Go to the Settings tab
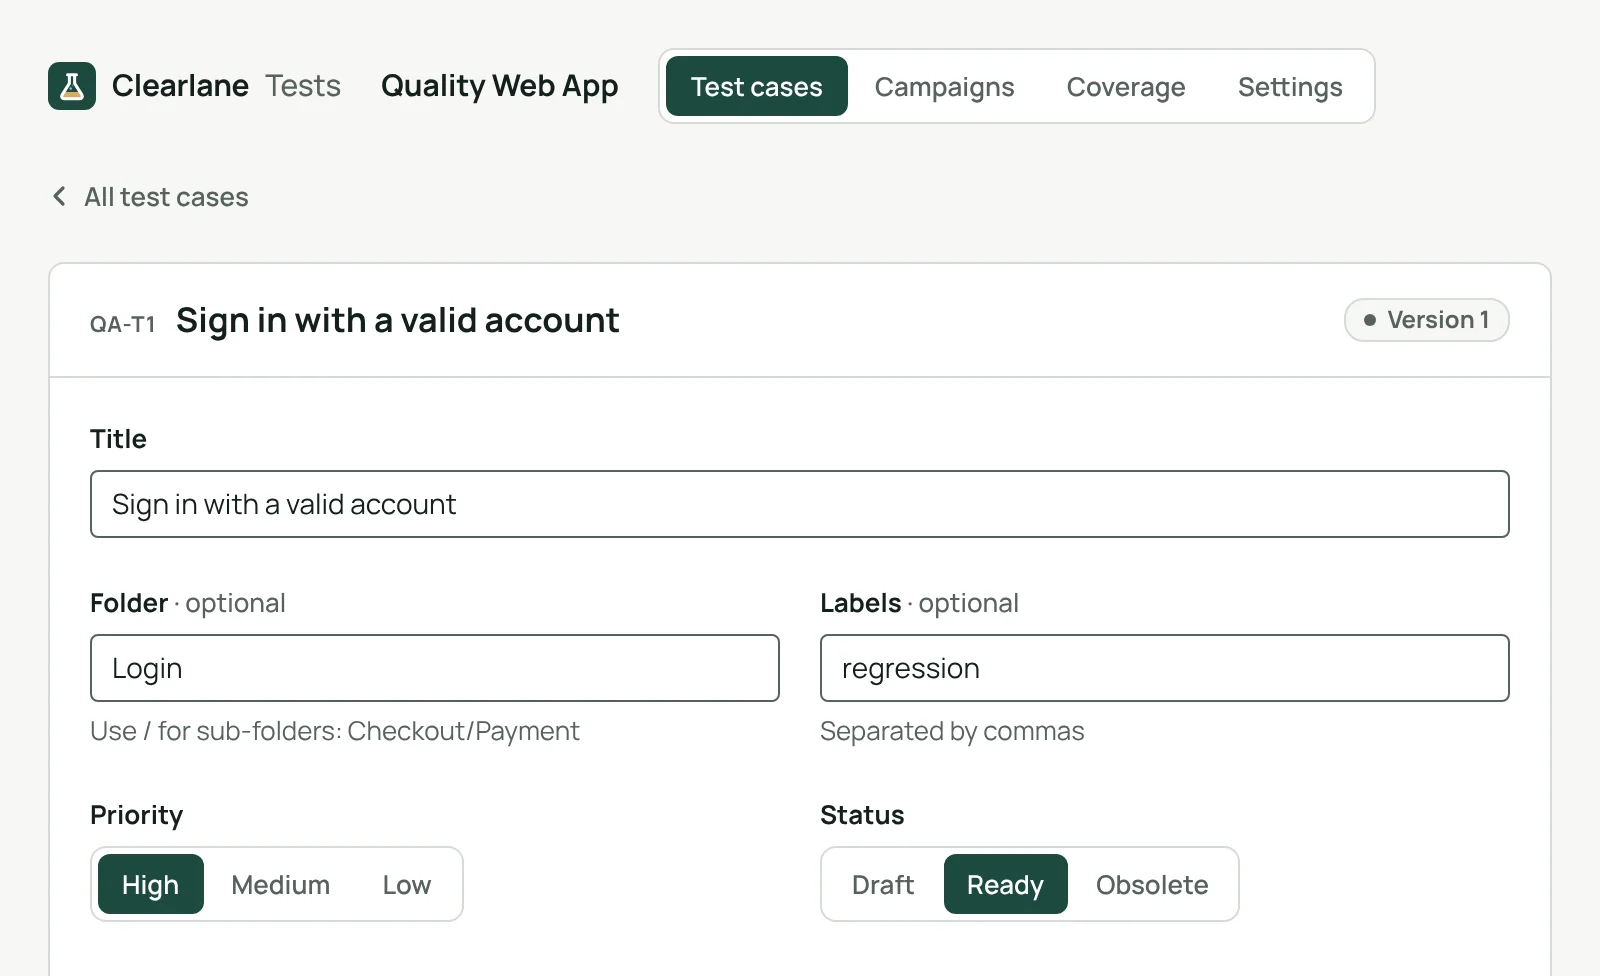The width and height of the screenshot is (1600, 976). tap(1290, 86)
